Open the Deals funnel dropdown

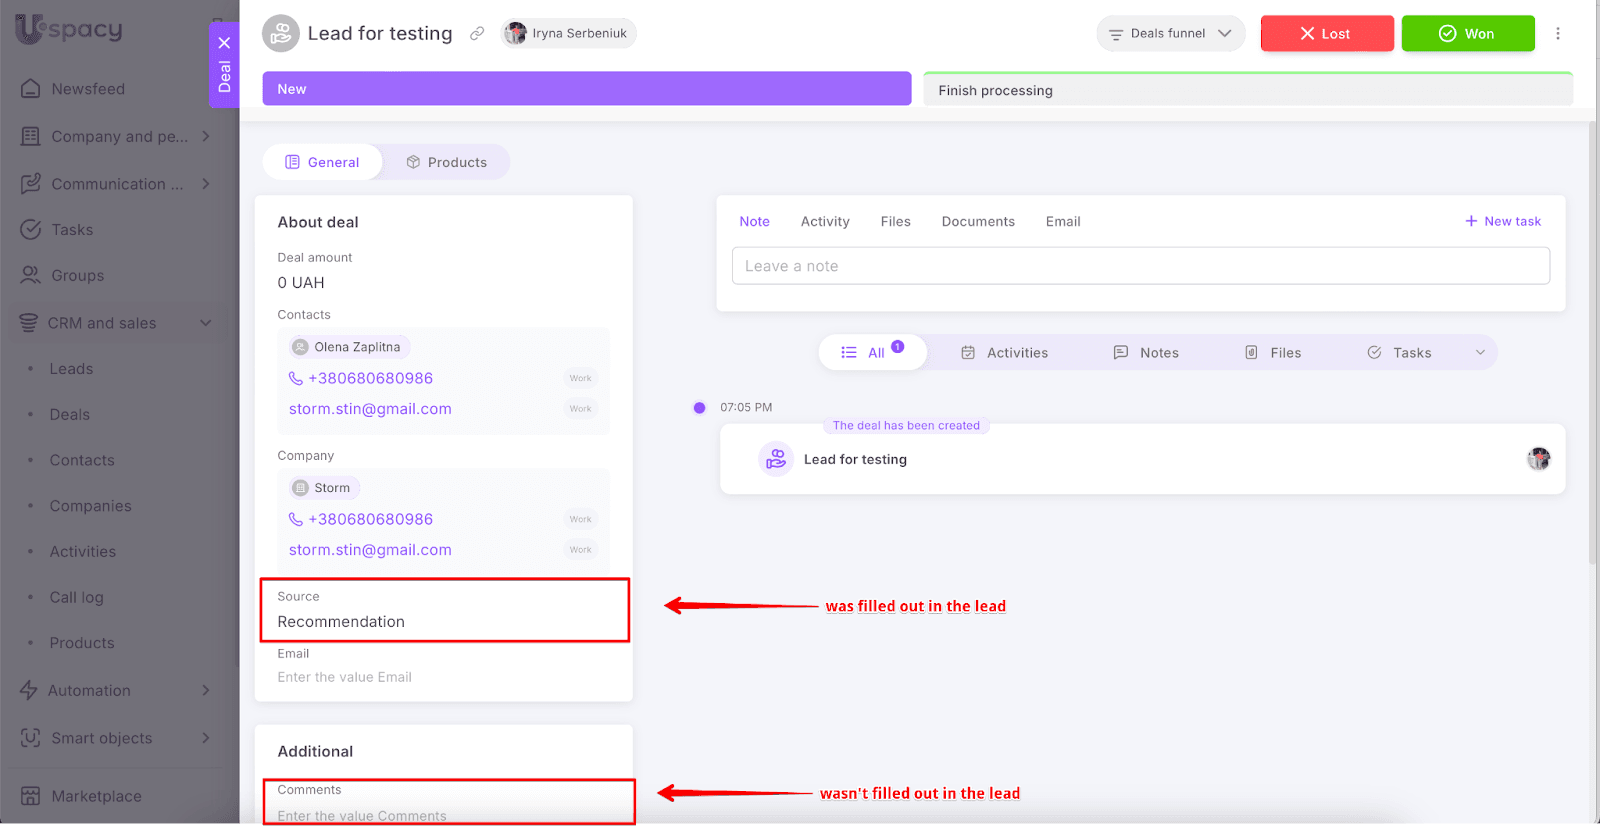click(1170, 34)
